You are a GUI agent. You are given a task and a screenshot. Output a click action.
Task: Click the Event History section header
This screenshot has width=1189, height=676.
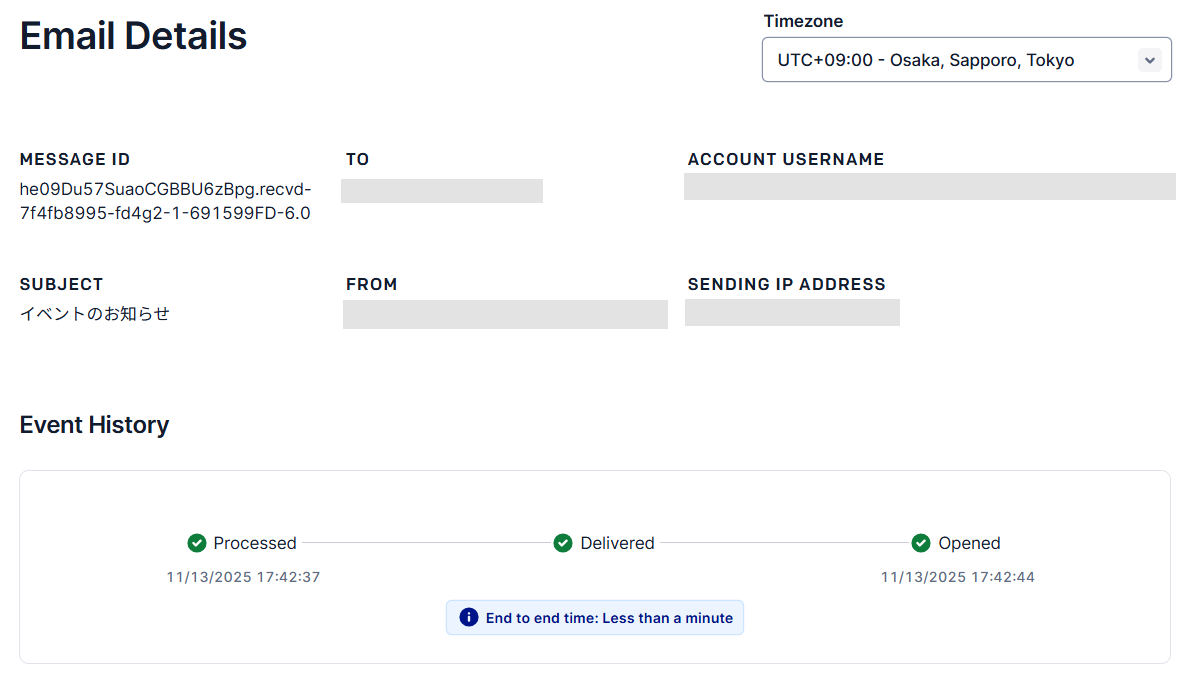click(x=94, y=424)
